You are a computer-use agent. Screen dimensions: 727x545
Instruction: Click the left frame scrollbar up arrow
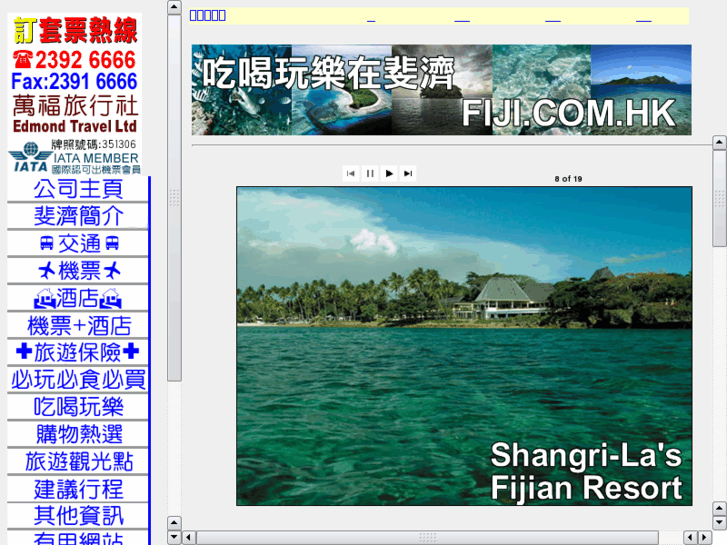(174, 7)
